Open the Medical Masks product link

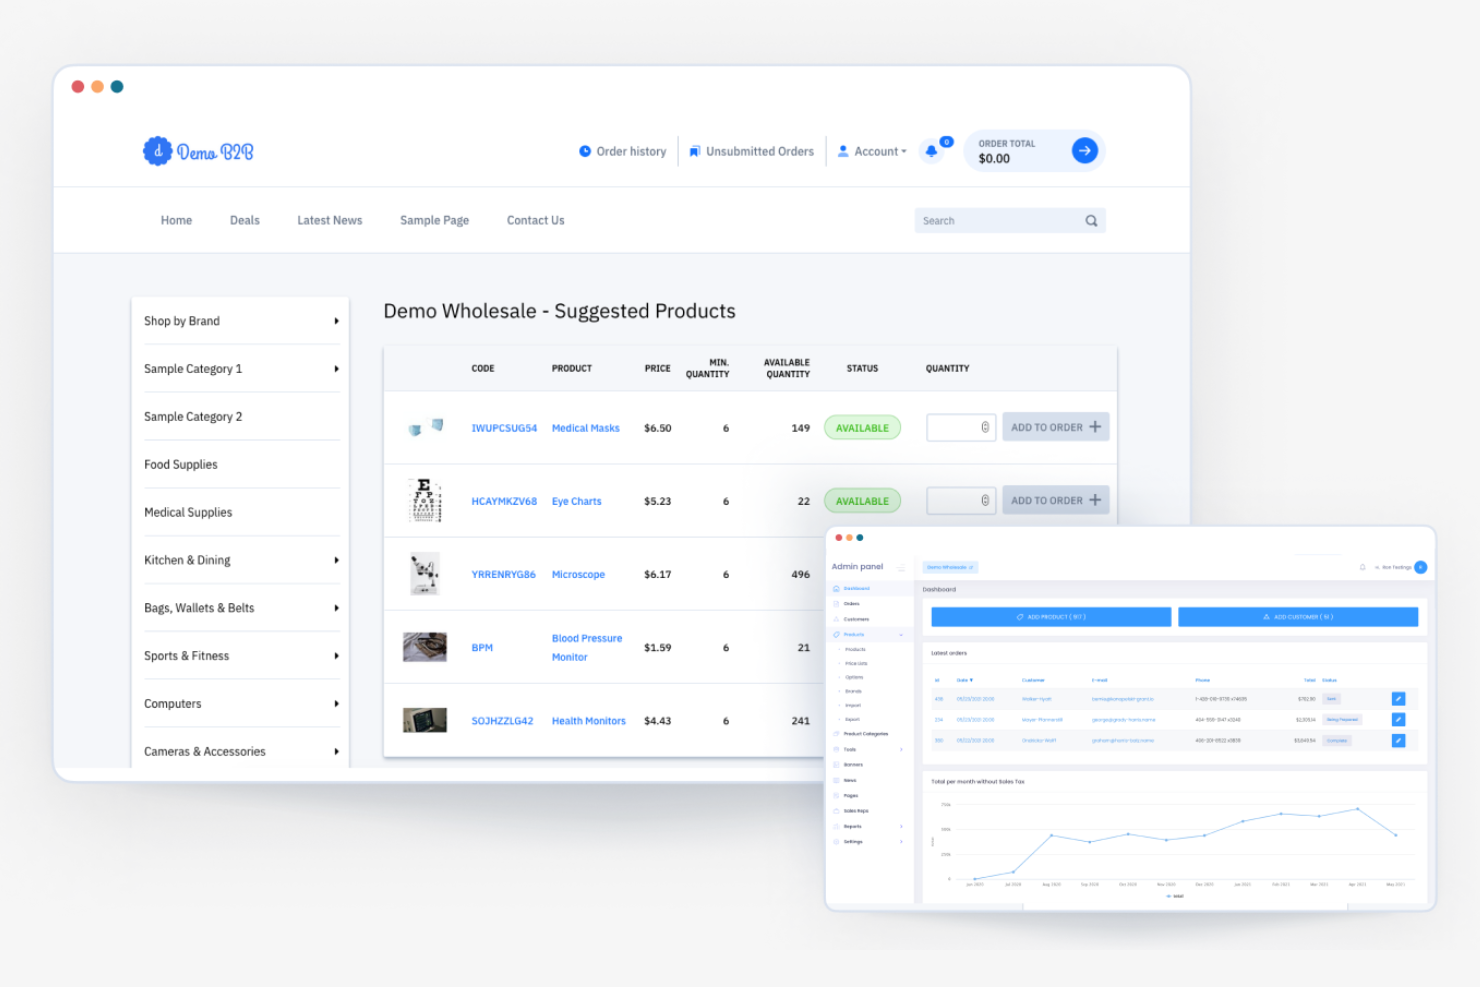(586, 427)
